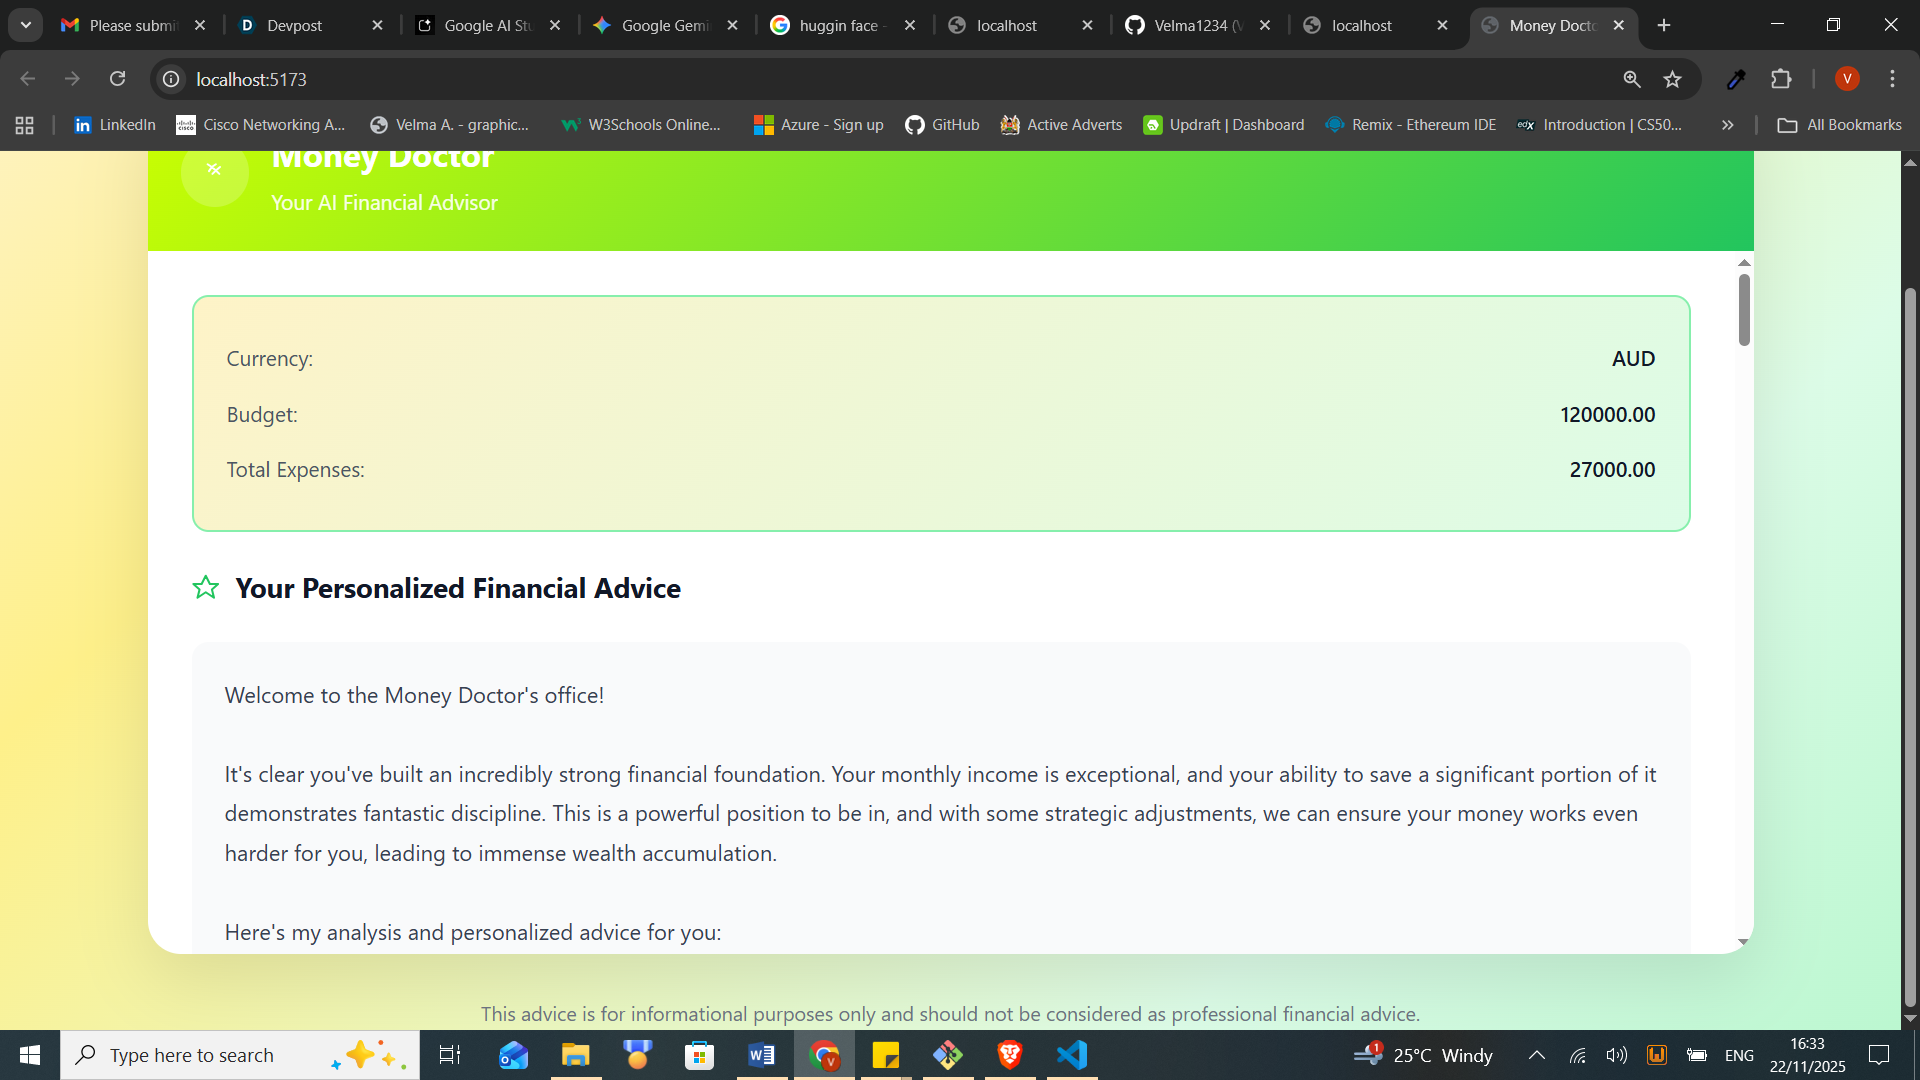Screen dimensions: 1920x1080
Task: Click the star icon beside Personalized Financial Advice
Action: pos(206,588)
